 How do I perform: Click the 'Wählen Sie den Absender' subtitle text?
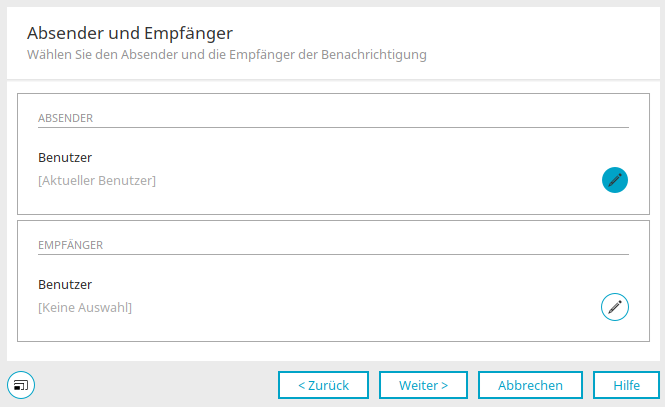coord(227,55)
